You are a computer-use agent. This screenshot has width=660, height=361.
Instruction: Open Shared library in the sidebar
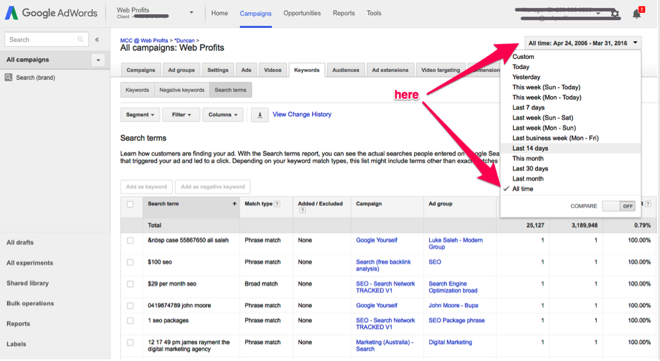click(28, 283)
